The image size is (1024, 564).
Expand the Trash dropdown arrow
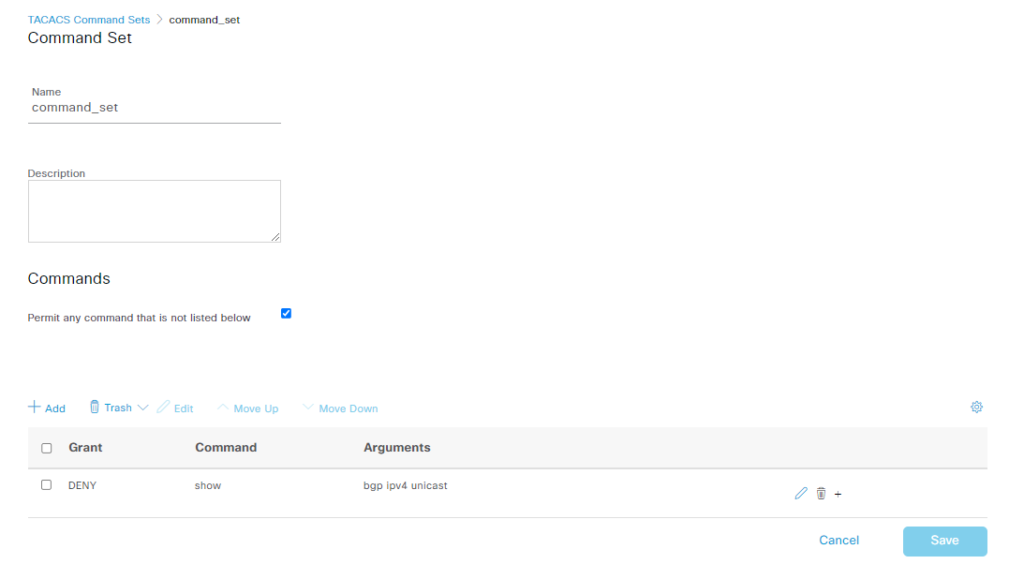click(142, 408)
